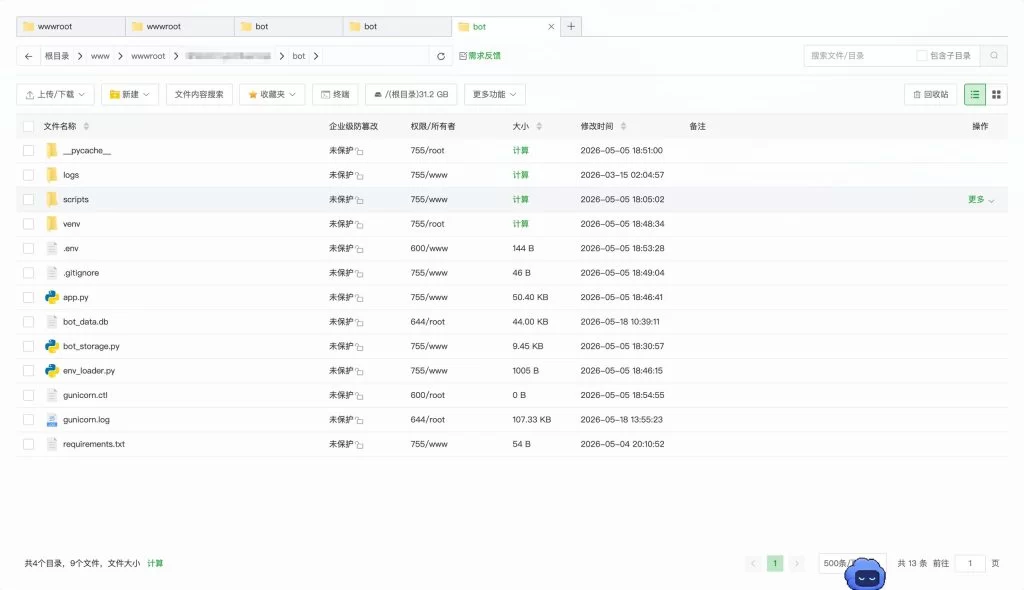Check the box for app.py row
The image size is (1024, 590).
click(28, 297)
